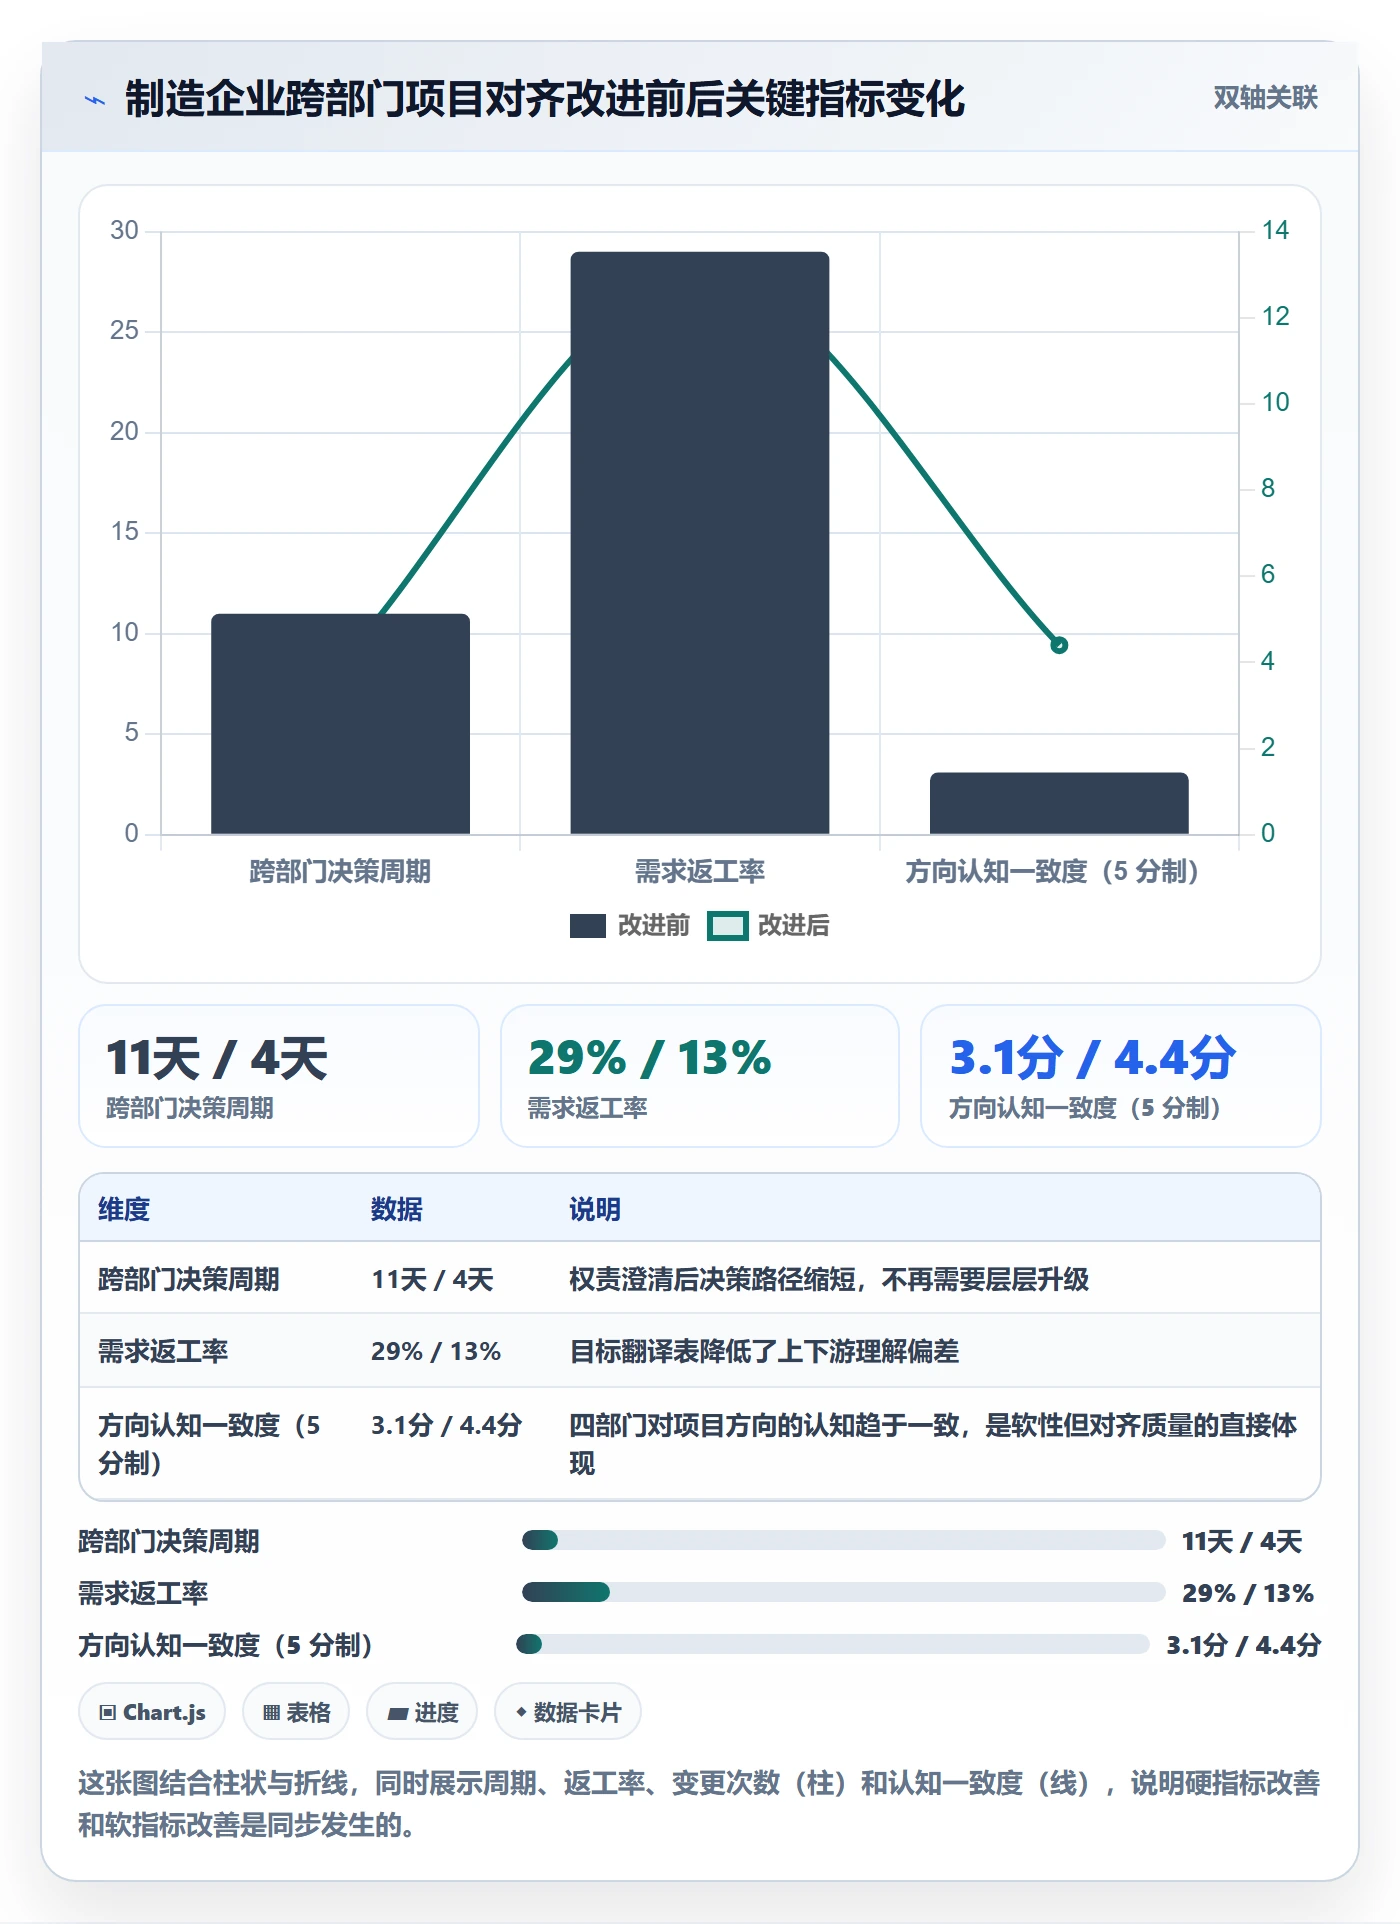Click the 需求返工率 table row label
1400x1924 pixels.
click(x=163, y=1351)
